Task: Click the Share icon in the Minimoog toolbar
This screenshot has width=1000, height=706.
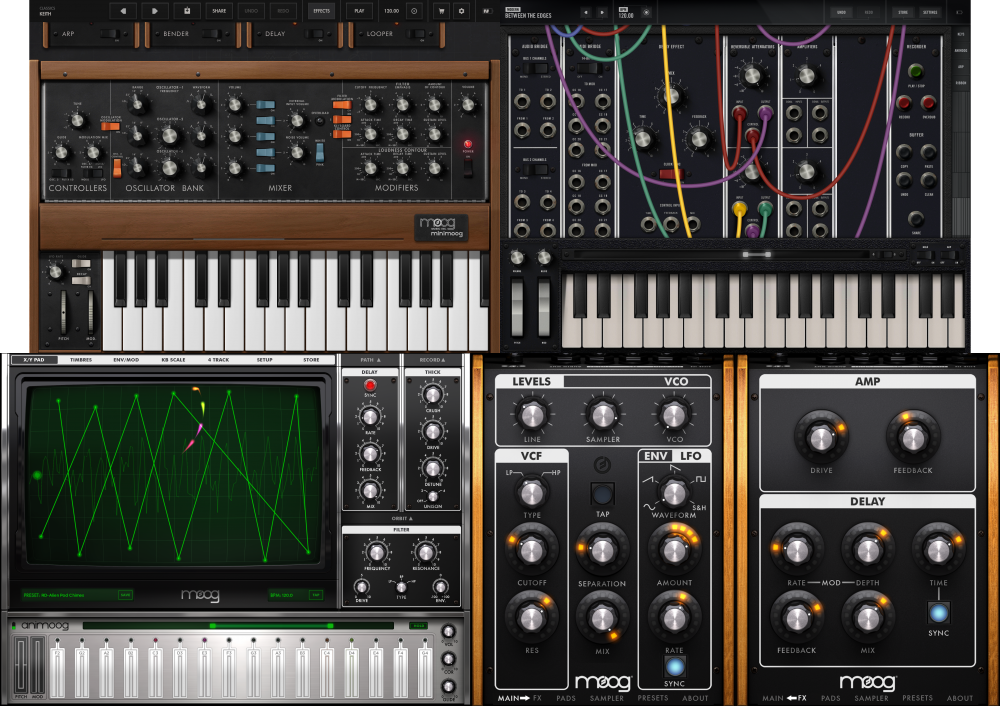Action: click(x=219, y=11)
